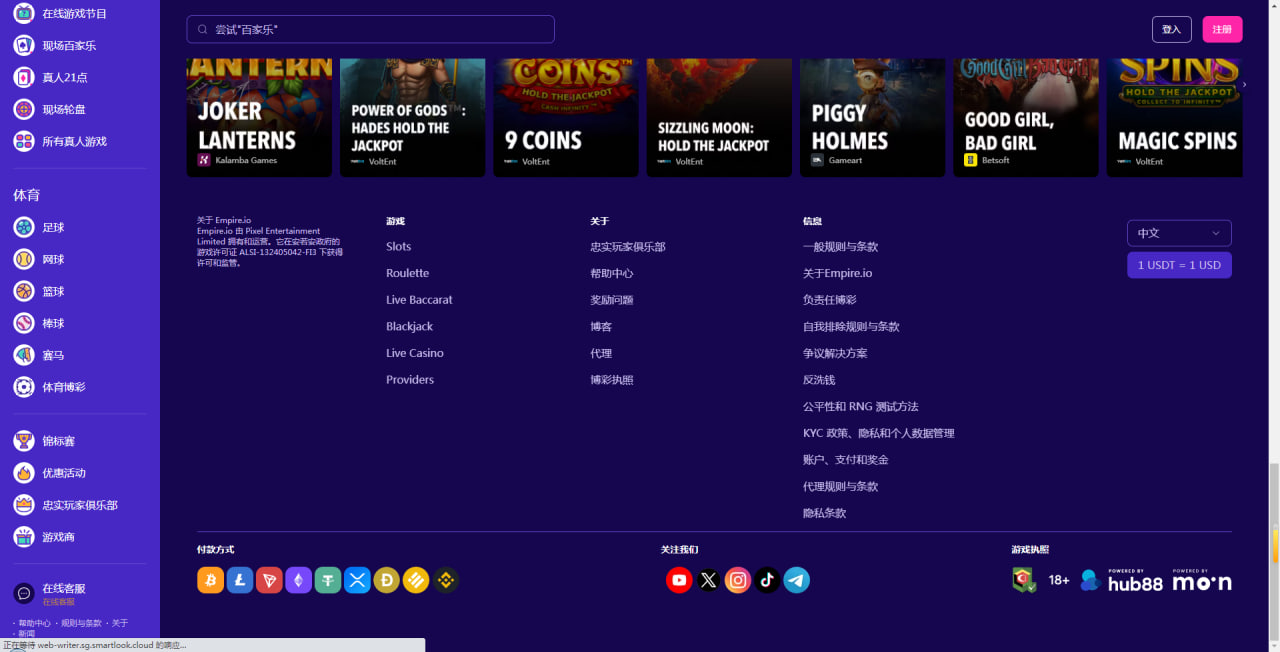Open the Live Casino footer link
Image resolution: width=1280 pixels, height=652 pixels.
(415, 353)
